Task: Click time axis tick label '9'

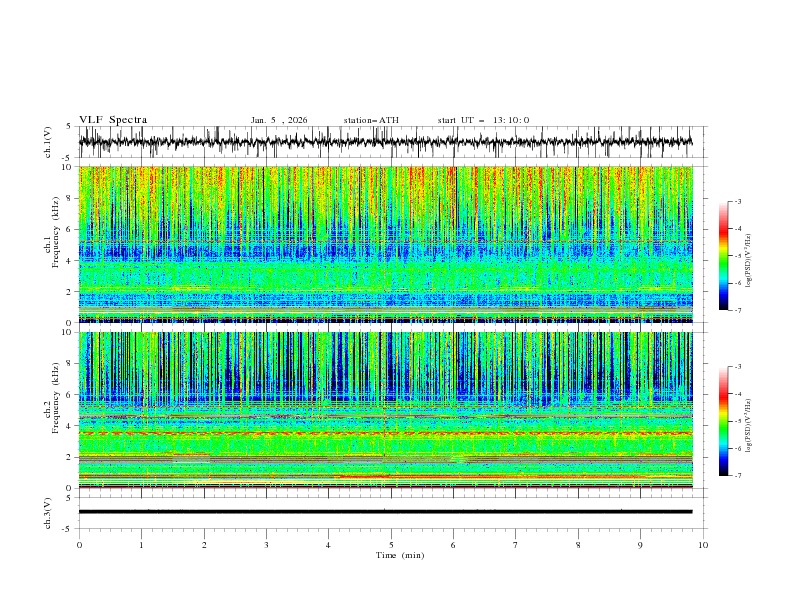Action: 640,545
